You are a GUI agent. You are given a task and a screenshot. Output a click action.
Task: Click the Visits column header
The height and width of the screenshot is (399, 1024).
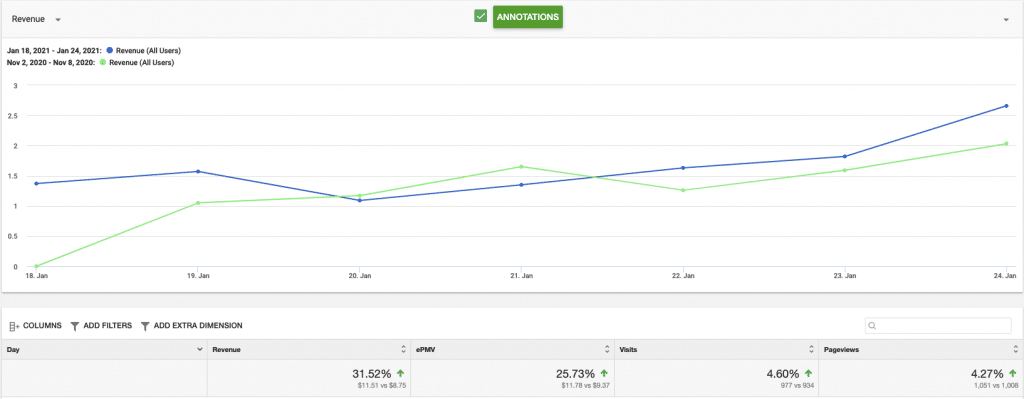716,349
